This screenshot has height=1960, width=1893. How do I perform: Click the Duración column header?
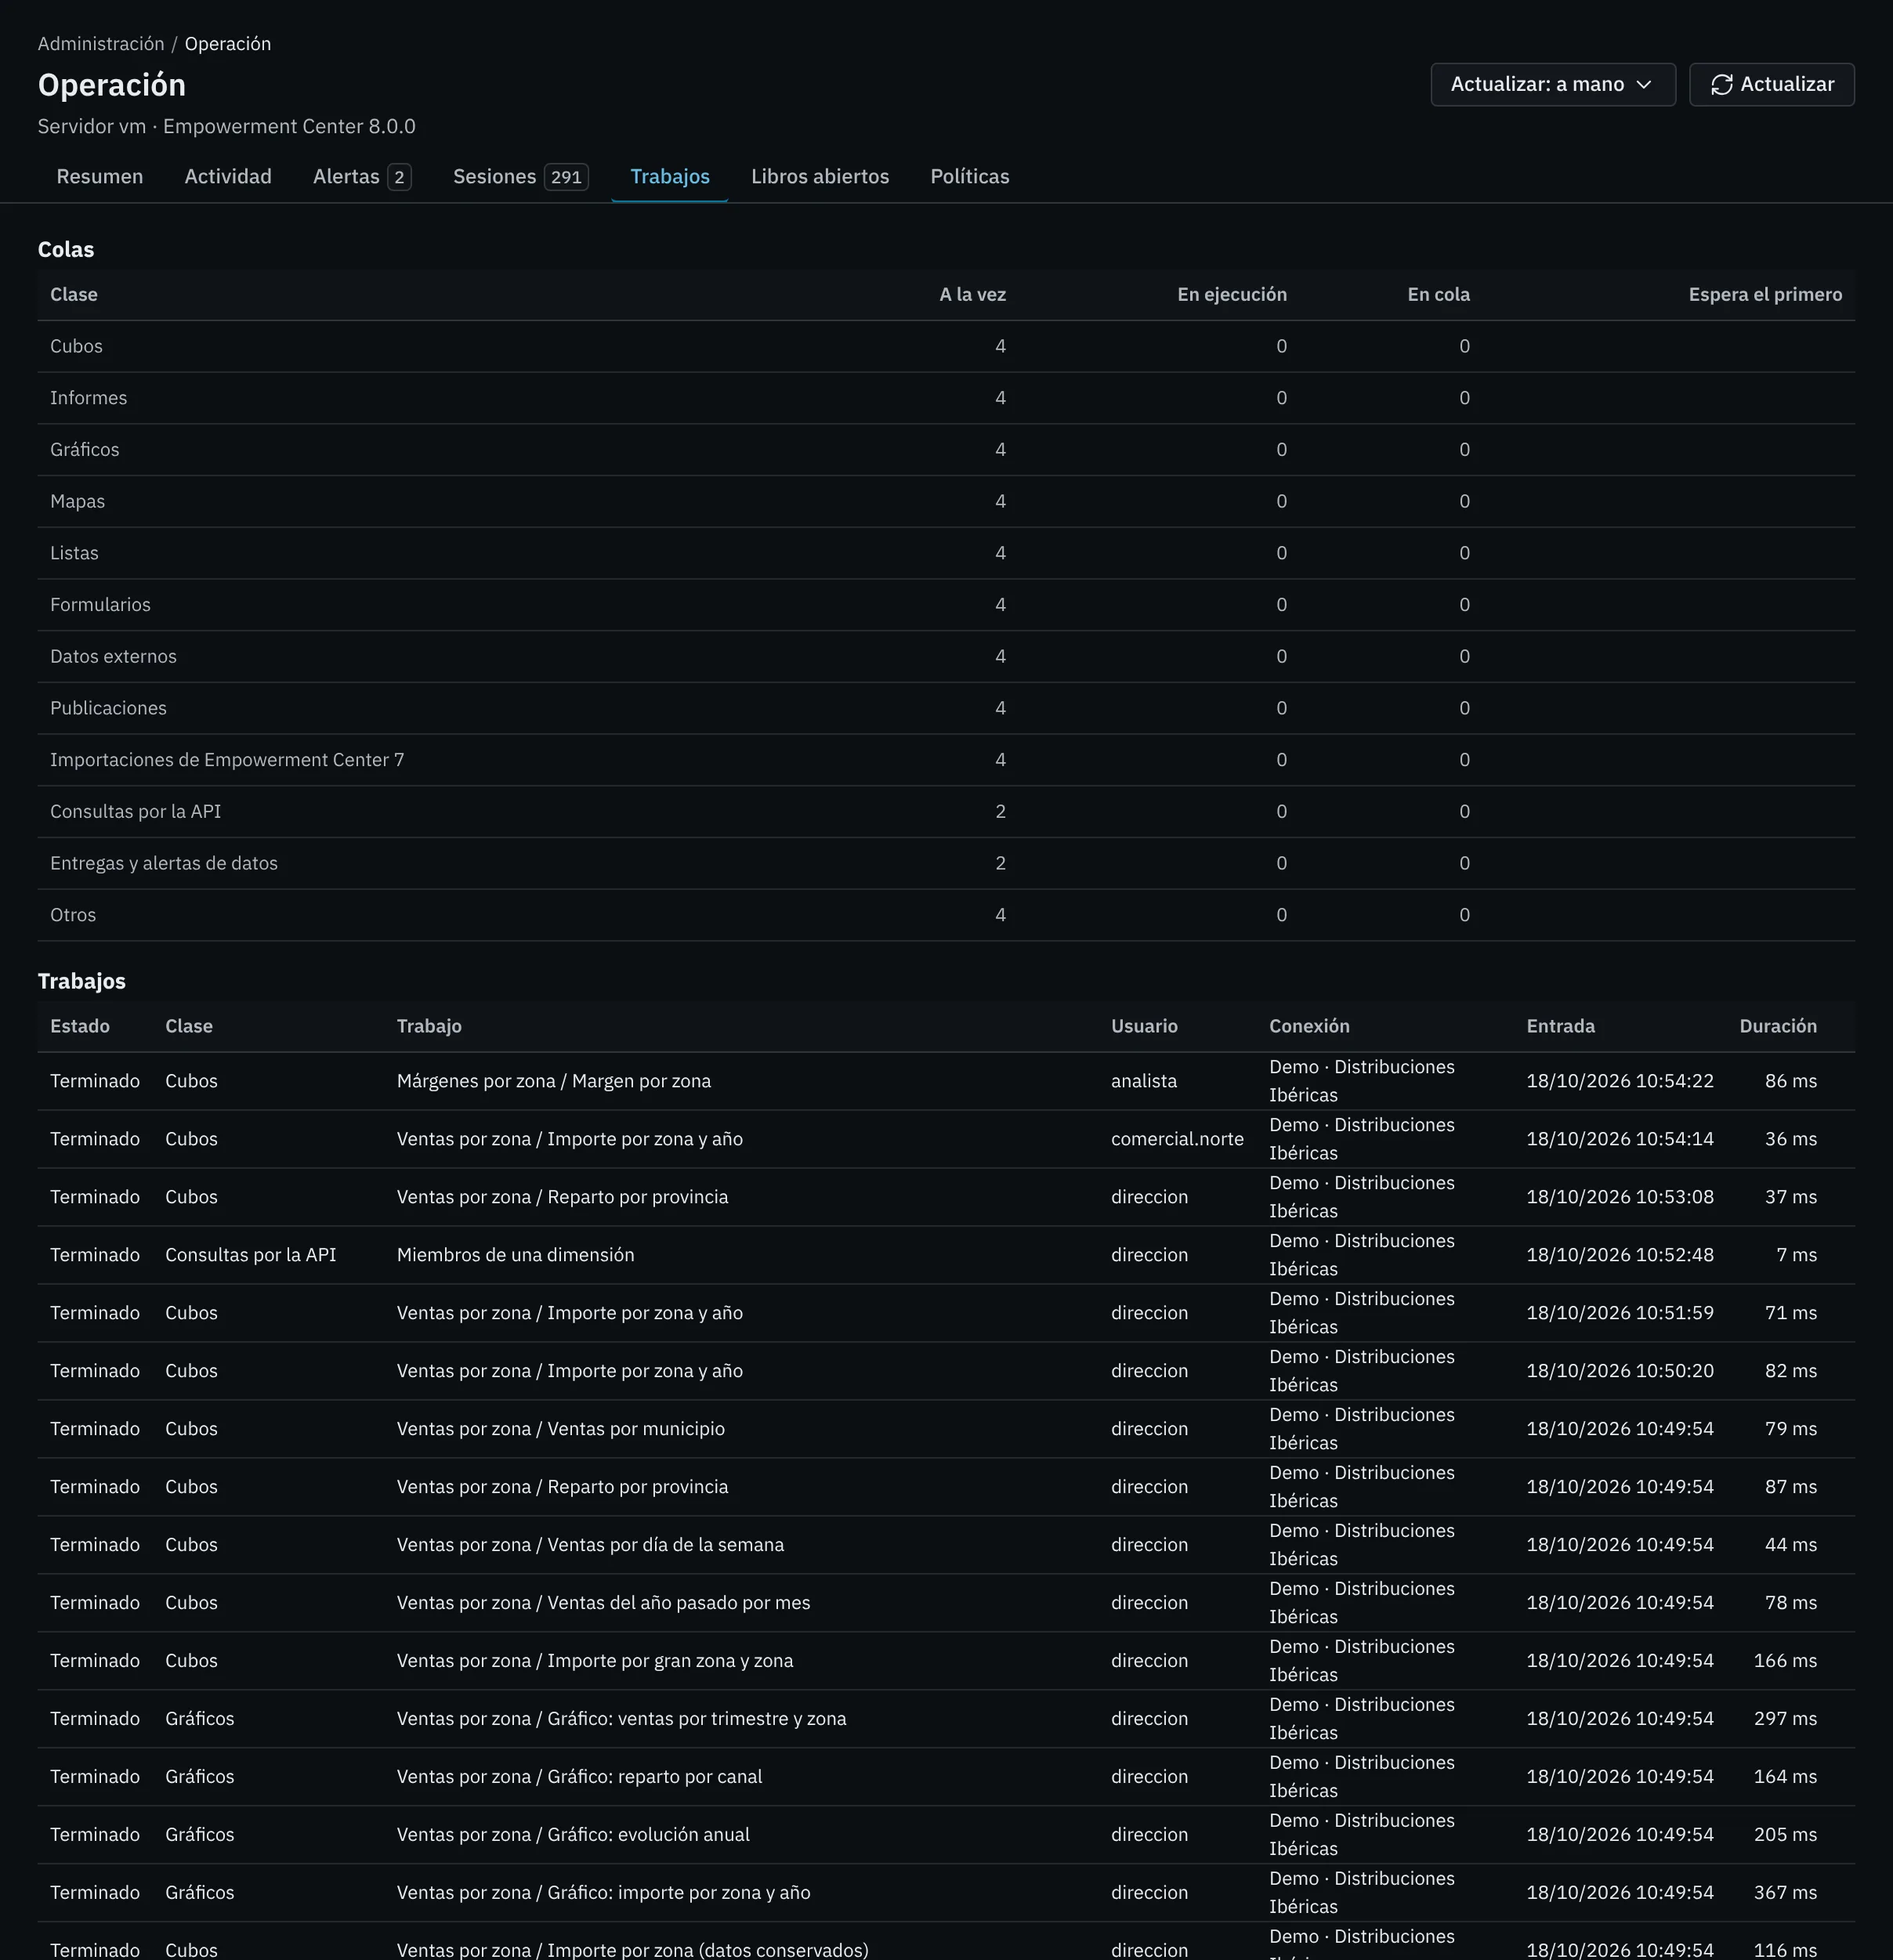tap(1778, 1027)
